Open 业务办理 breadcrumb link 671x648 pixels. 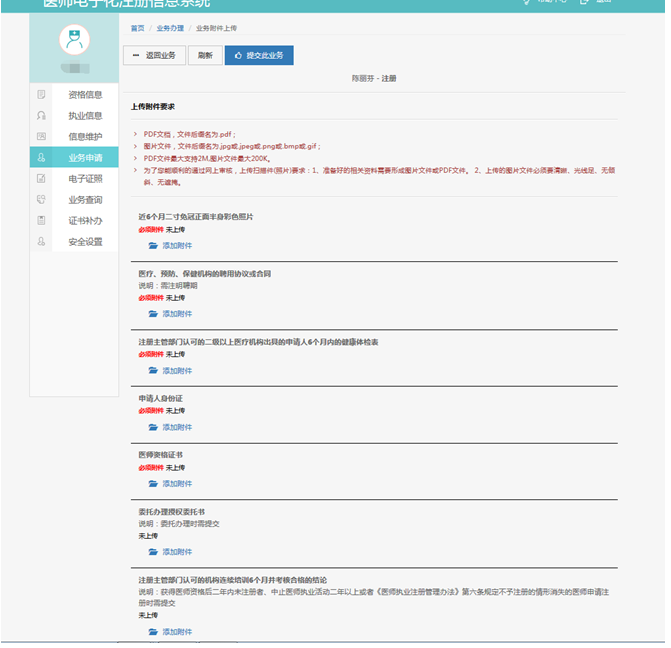point(170,28)
